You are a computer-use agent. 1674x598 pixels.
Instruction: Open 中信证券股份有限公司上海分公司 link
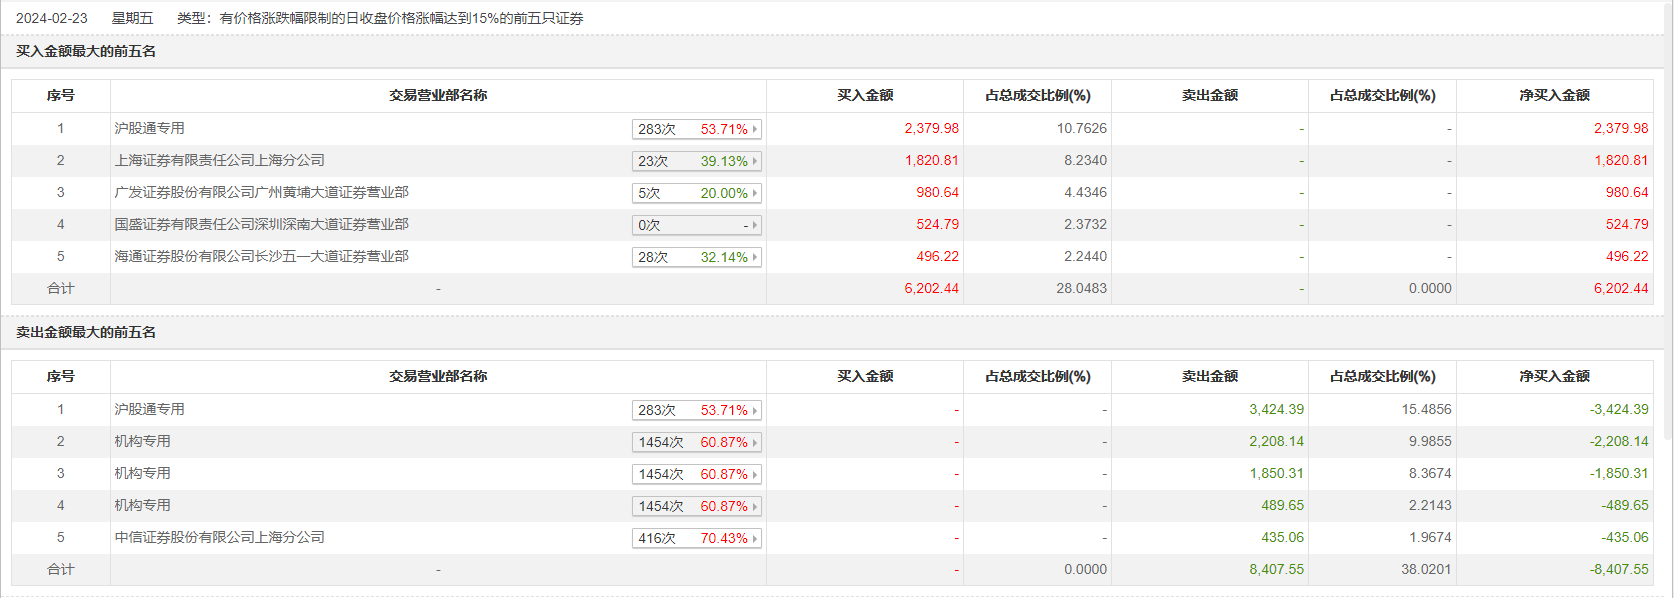219,537
